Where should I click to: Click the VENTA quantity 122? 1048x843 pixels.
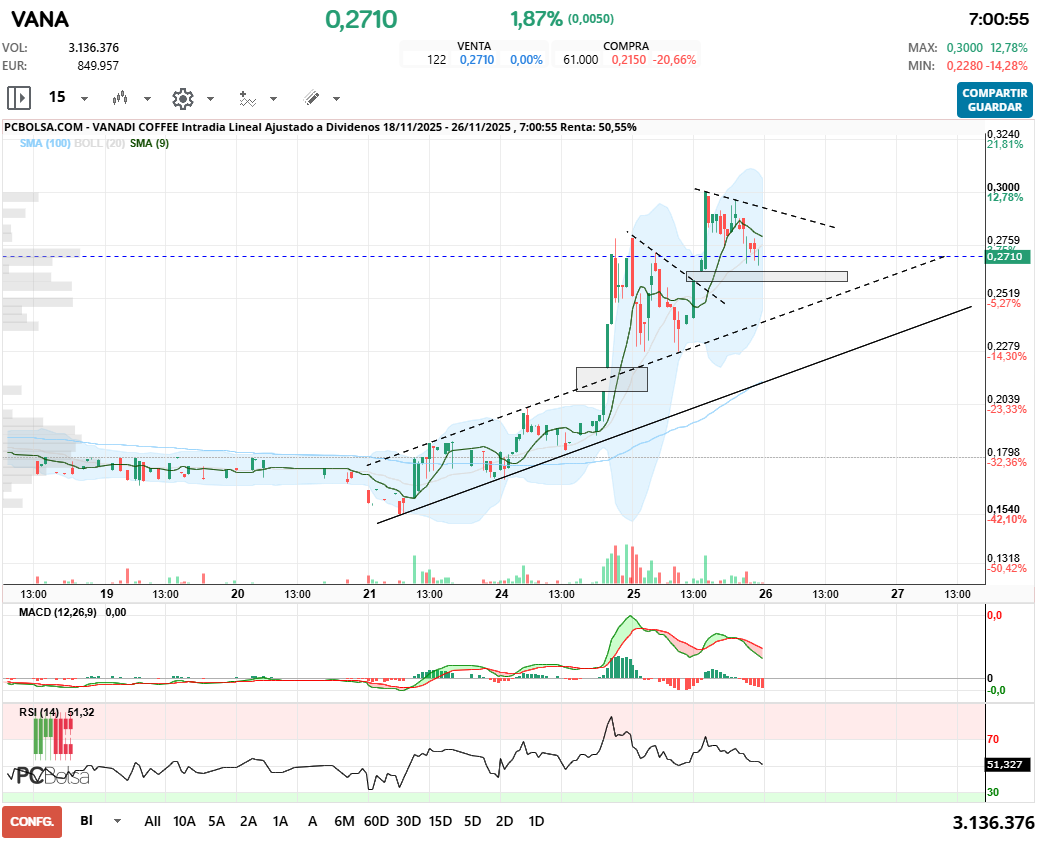pyautogui.click(x=436, y=59)
